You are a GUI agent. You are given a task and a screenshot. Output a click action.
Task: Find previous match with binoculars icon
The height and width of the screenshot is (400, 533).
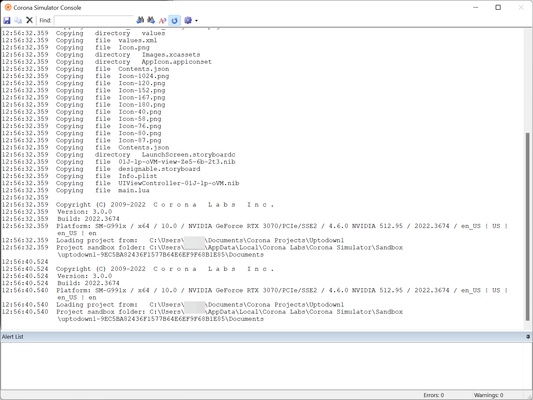click(140, 20)
